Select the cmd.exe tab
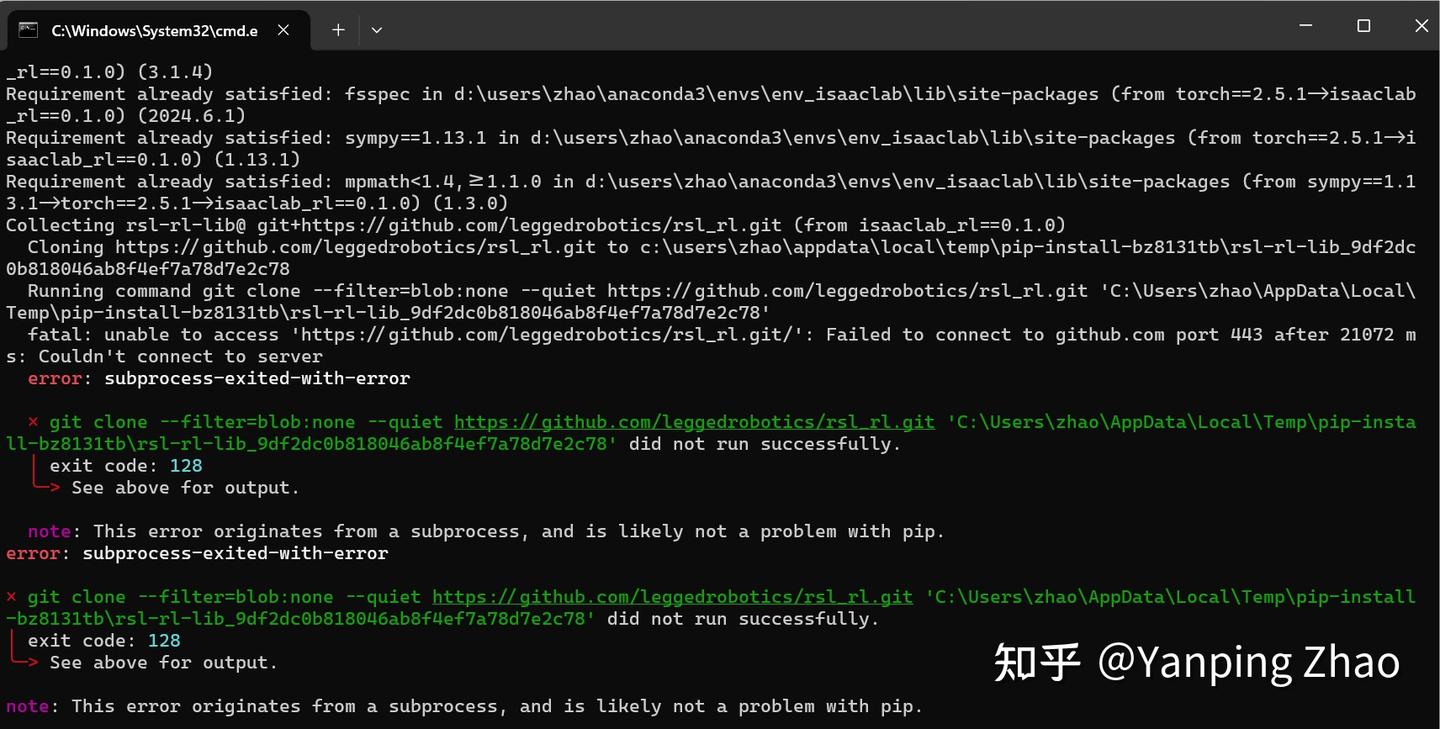1440x729 pixels. [x=155, y=30]
